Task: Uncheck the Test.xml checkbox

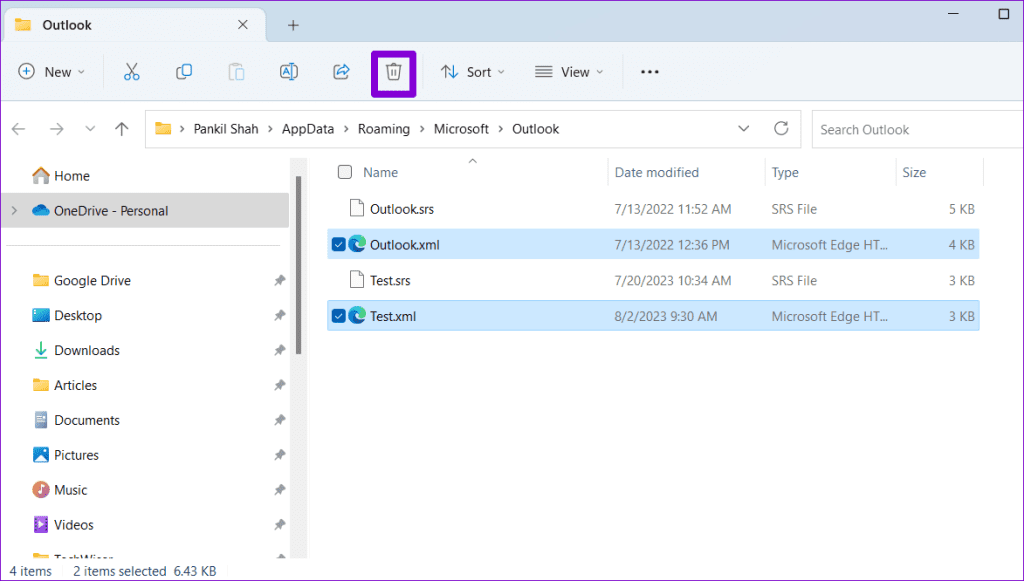Action: 338,316
